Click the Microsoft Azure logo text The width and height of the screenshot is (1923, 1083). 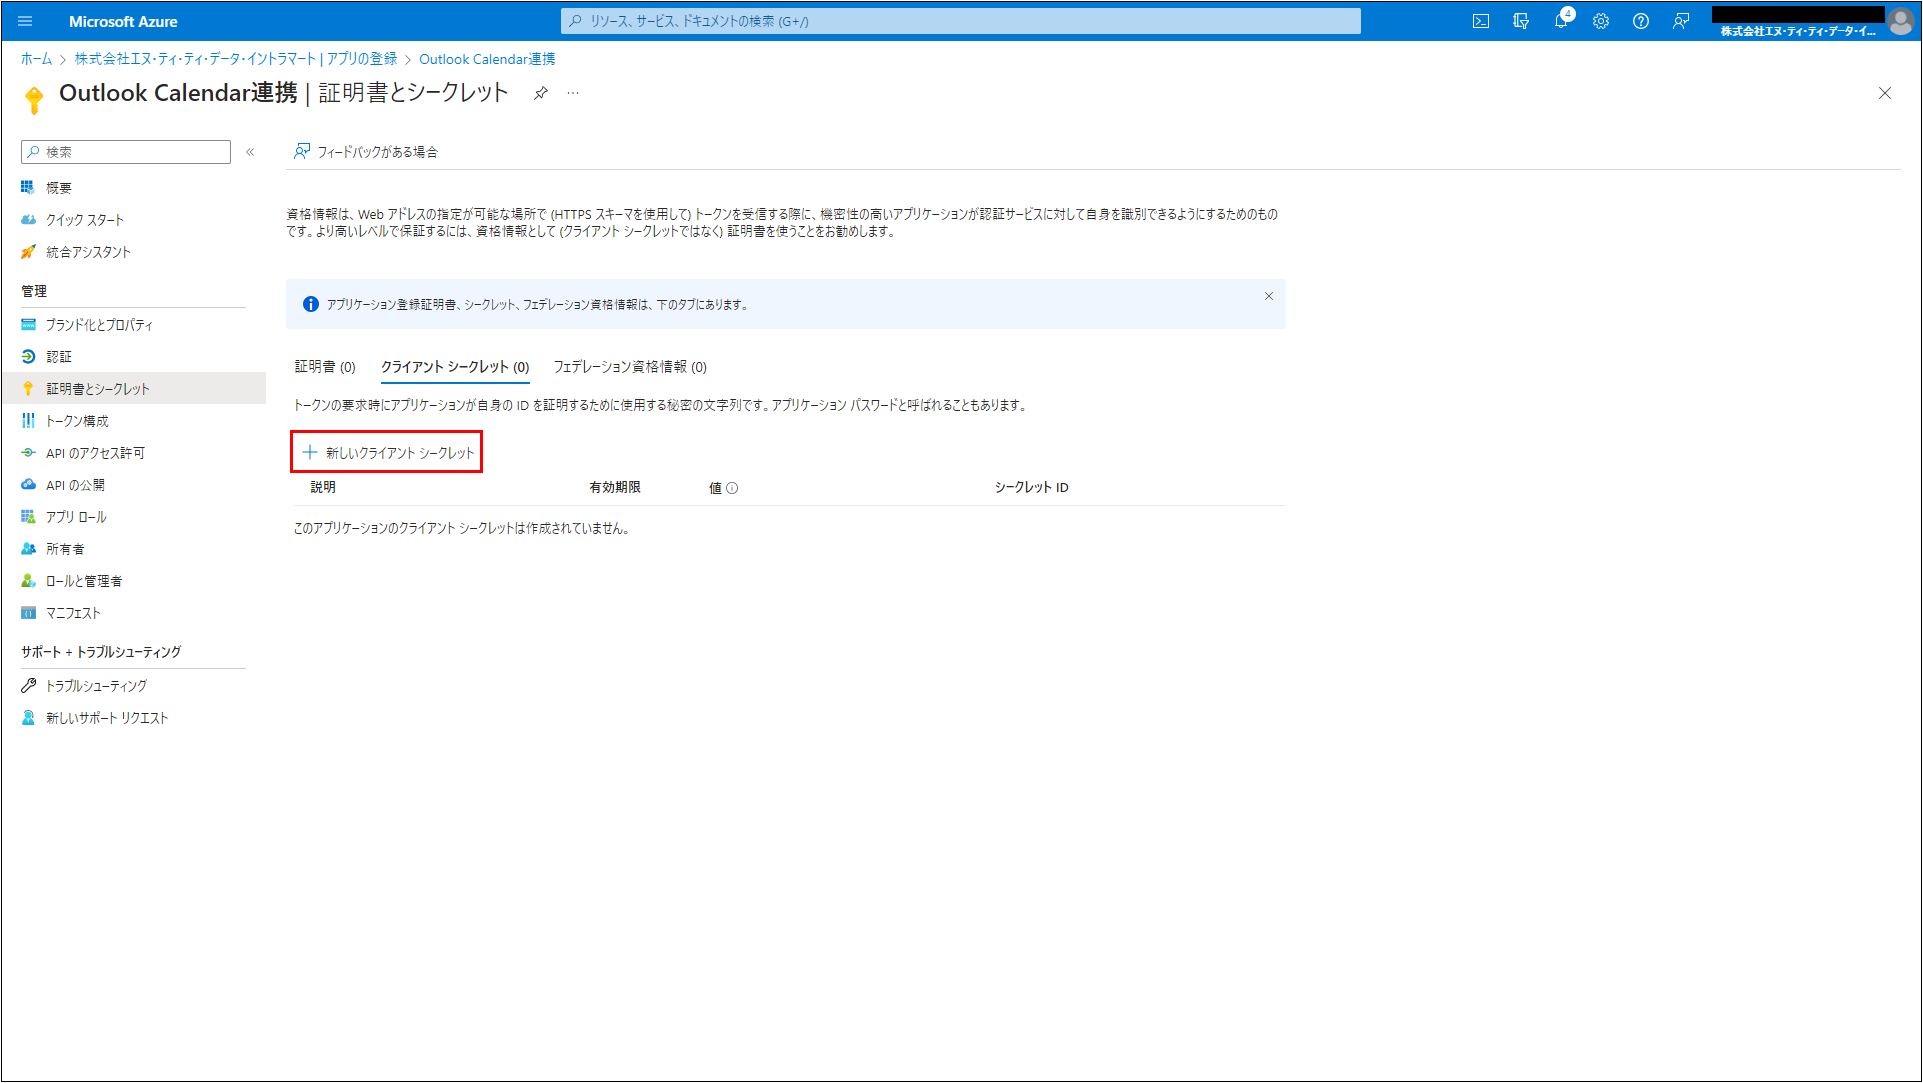click(123, 21)
